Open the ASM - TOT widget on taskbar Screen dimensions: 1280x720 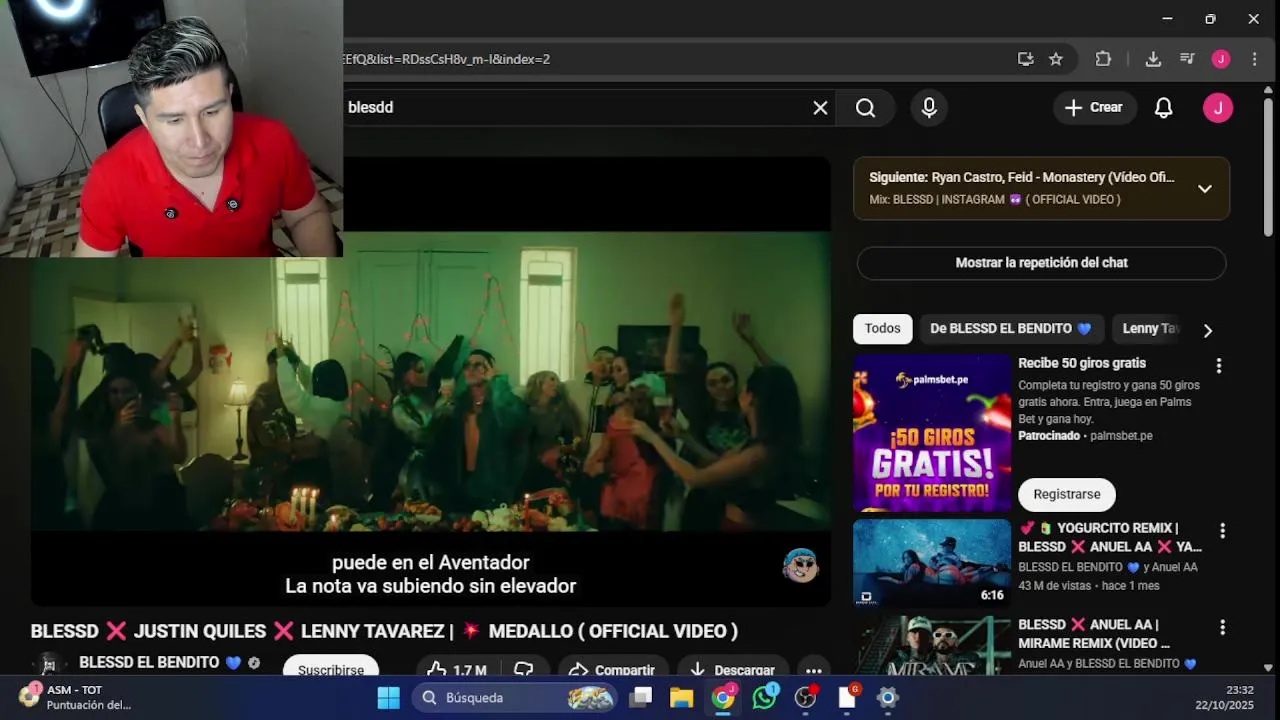(x=75, y=697)
